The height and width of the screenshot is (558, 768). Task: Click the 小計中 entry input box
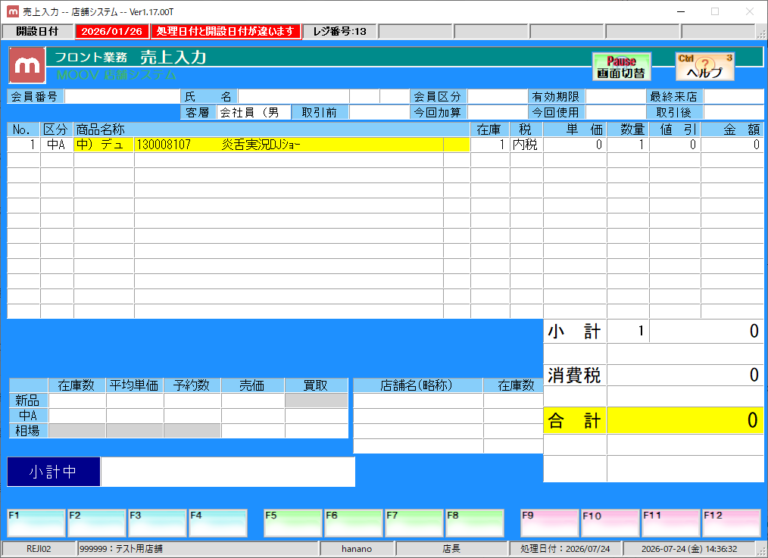coord(228,472)
